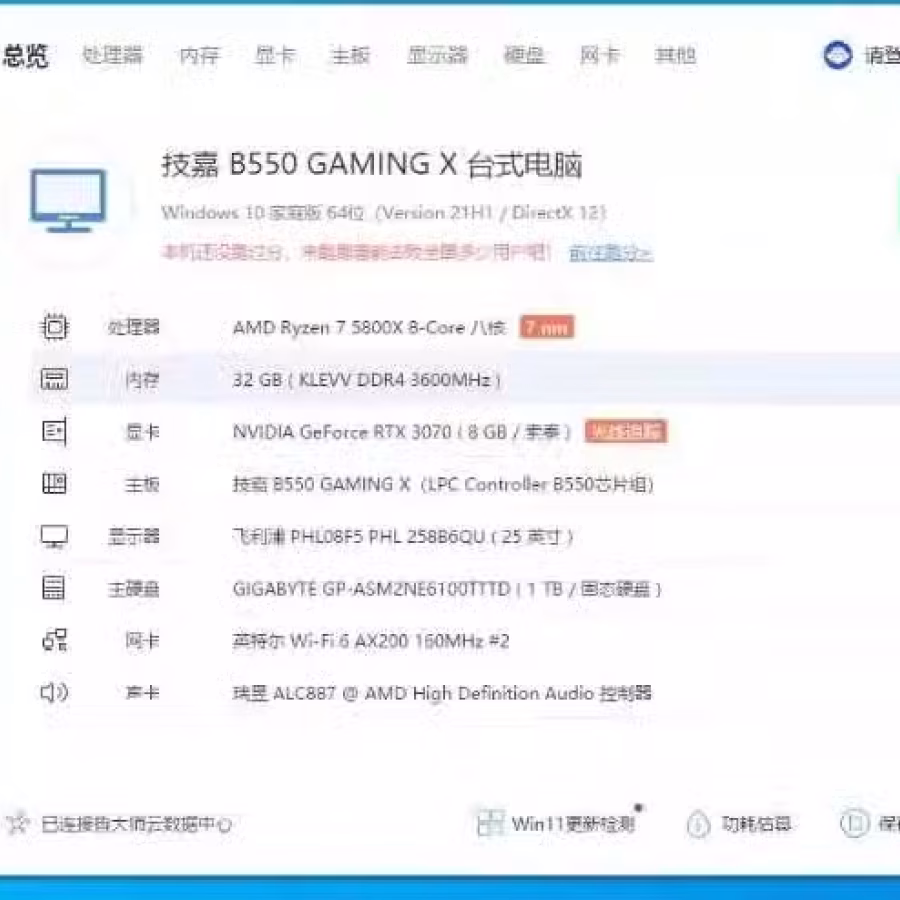Select 瑞昱 ALC887 audio controller text

coord(442,693)
